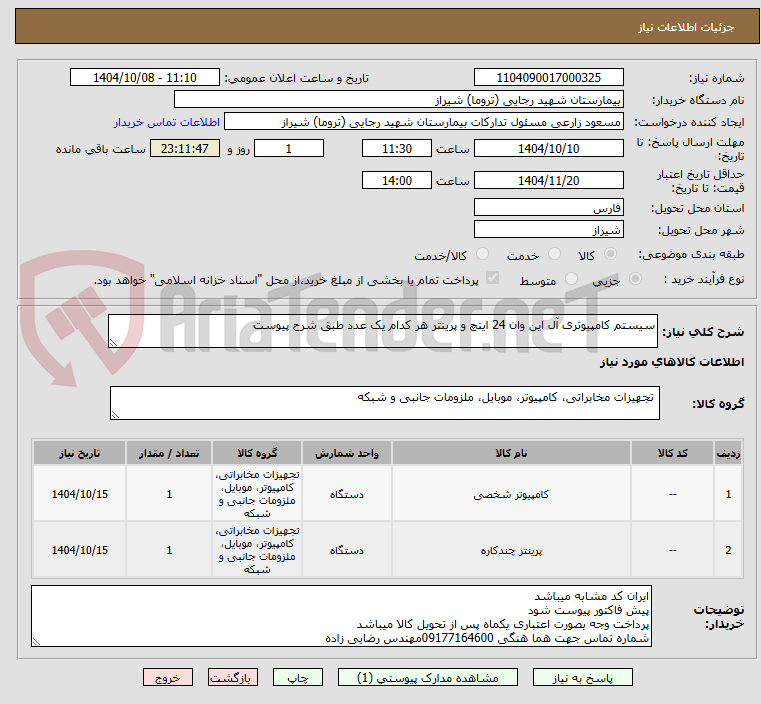Screen dimensions: 761x704
Task: Click the deadline time field 11:30
Action: [x=397, y=148]
